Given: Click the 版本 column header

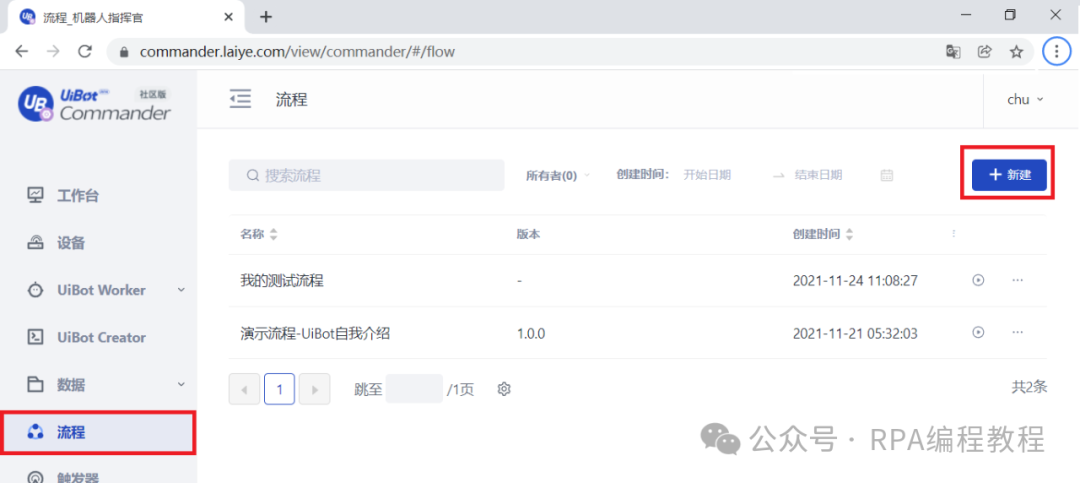Looking at the screenshot, I should [528, 234].
